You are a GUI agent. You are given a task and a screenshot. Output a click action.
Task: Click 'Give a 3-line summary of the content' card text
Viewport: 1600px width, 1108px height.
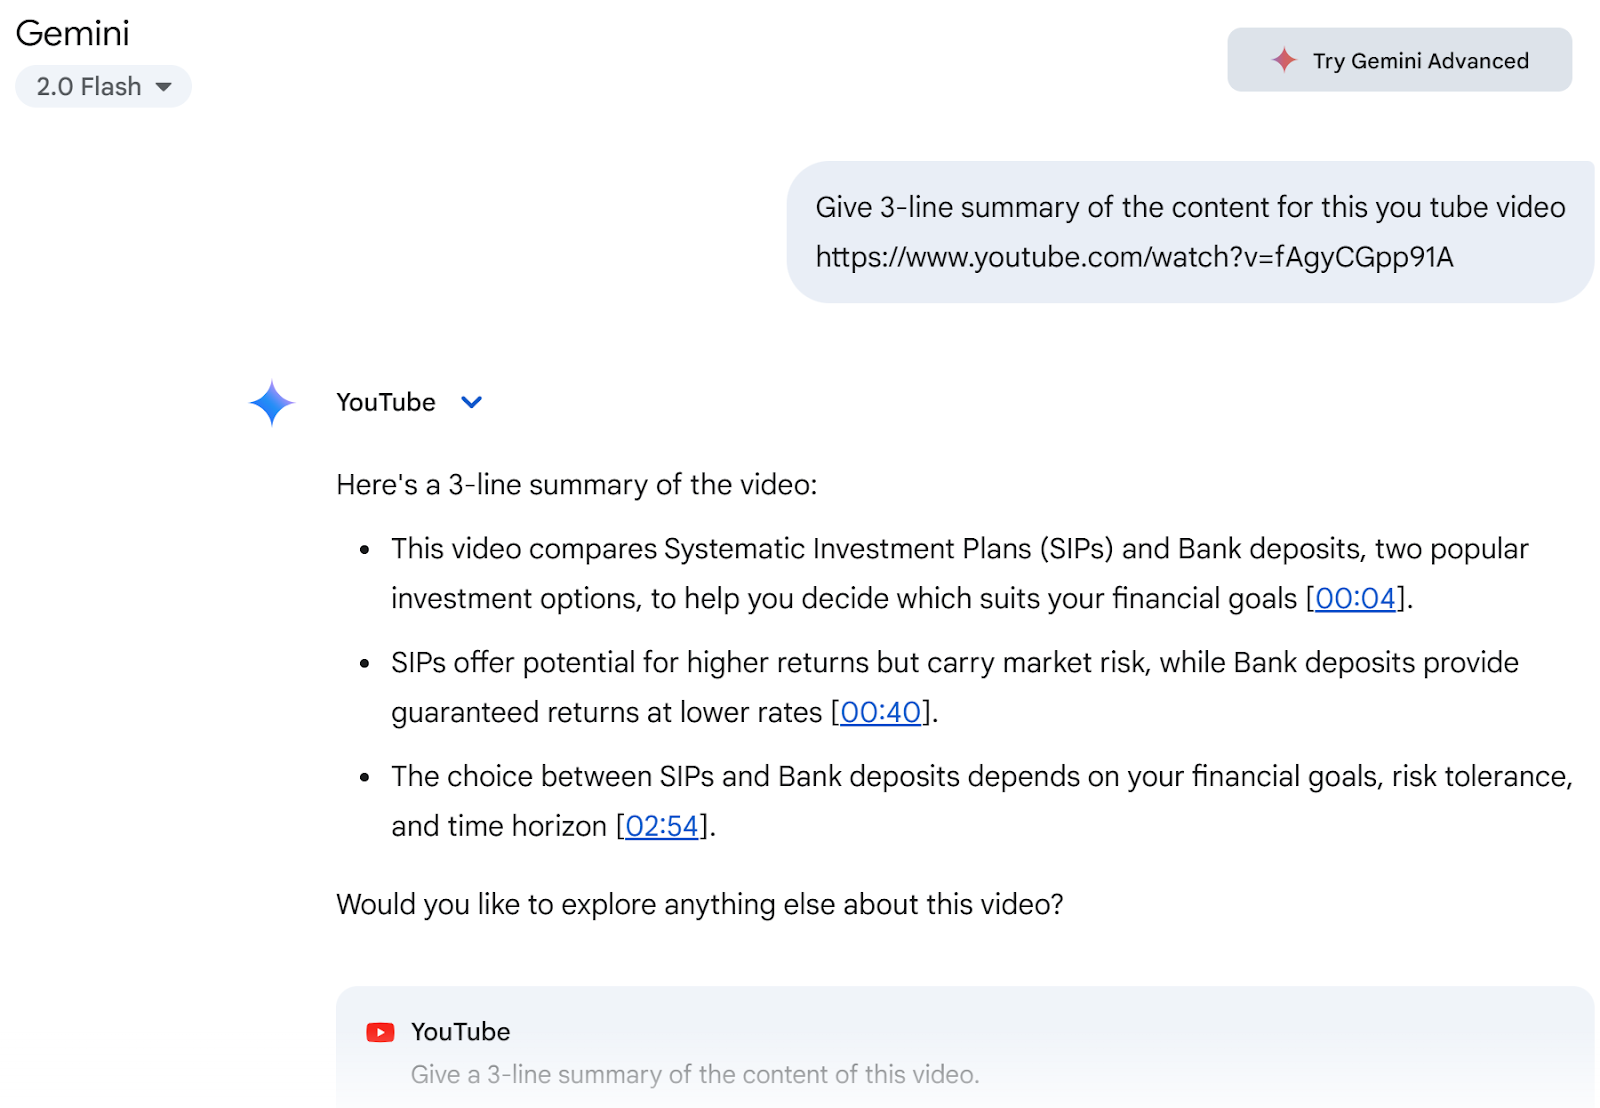tap(695, 1075)
